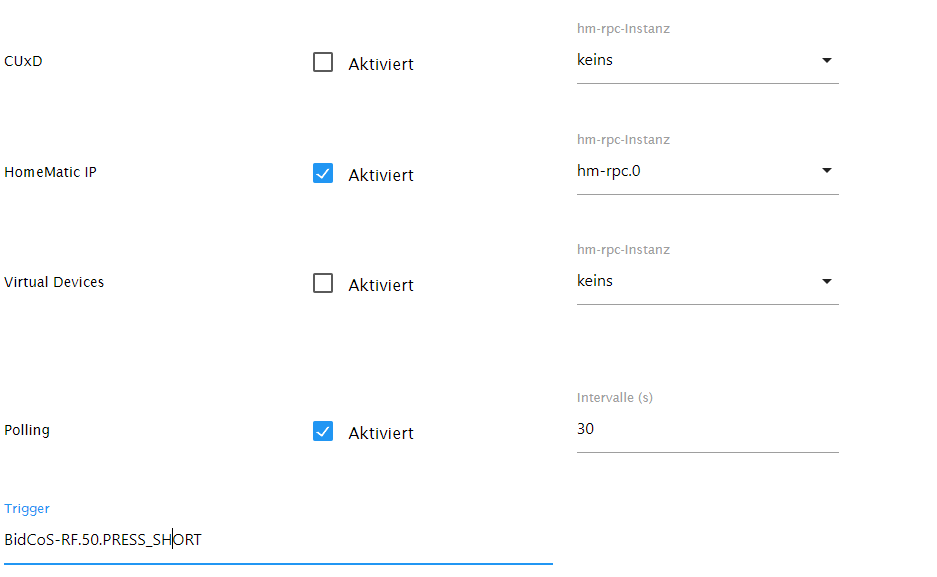Screen dimensions: 937x577
Task: Select the HomeMatic IP row label
Action: tap(50, 172)
